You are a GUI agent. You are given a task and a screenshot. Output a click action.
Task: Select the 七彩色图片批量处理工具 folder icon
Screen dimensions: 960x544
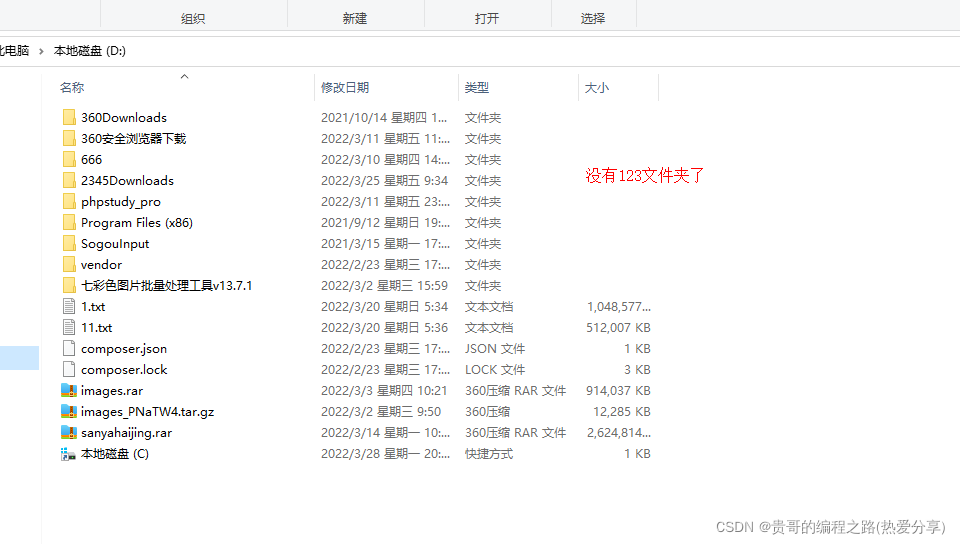click(69, 285)
